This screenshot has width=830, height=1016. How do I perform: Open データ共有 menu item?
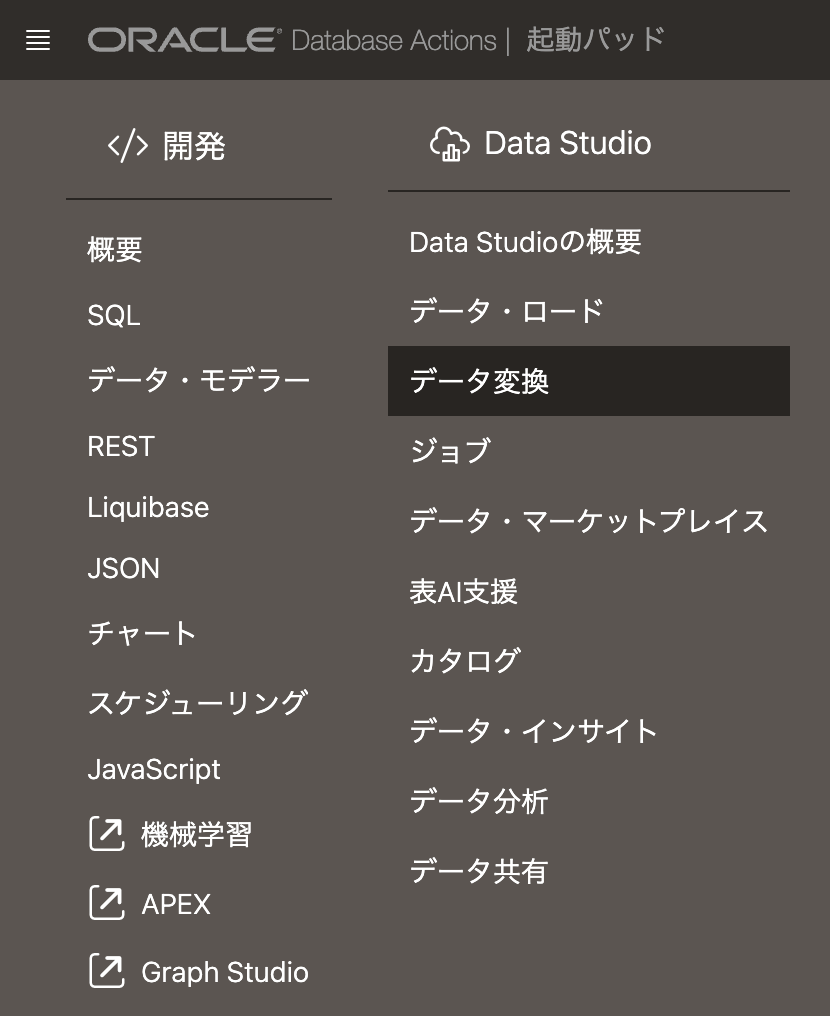479,871
